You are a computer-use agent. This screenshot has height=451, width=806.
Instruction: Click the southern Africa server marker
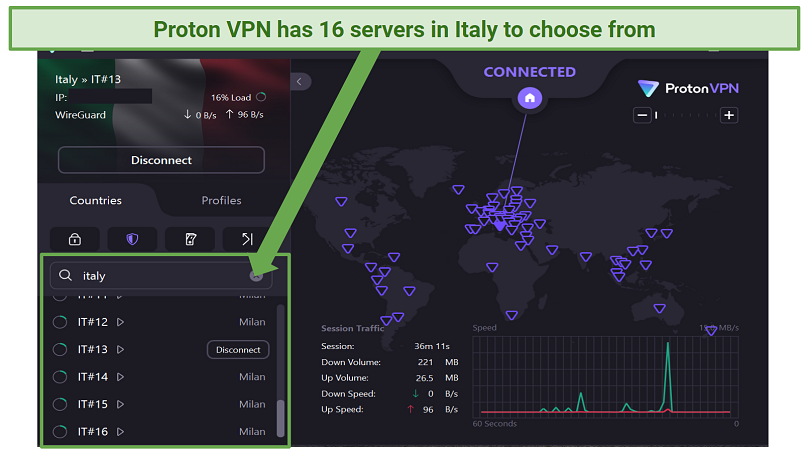point(511,315)
